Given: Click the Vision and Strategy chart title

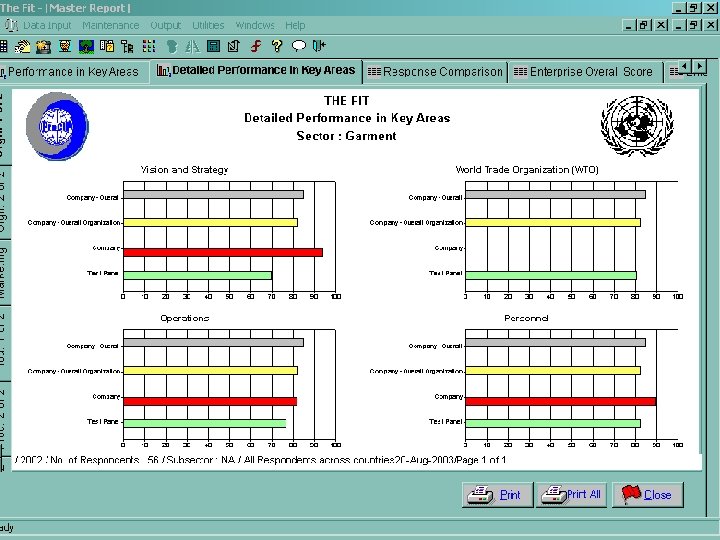Looking at the screenshot, I should [184, 169].
